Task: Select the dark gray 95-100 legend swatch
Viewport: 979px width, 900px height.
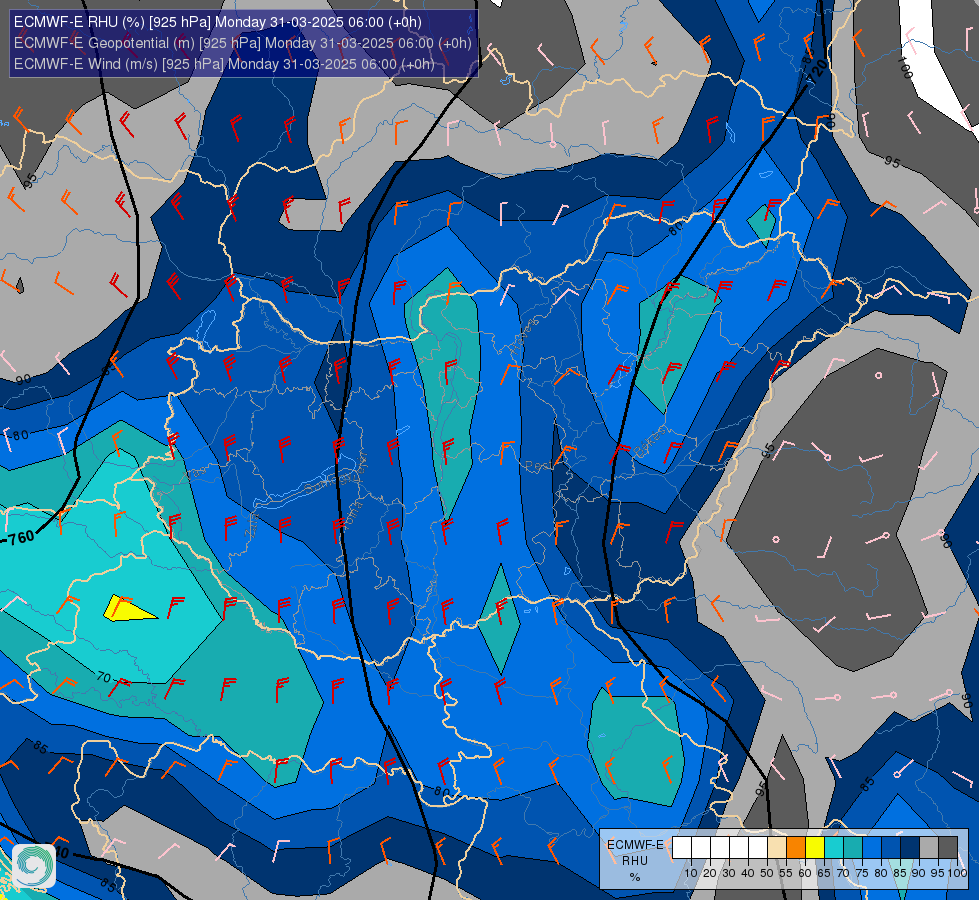Action: click(x=948, y=847)
